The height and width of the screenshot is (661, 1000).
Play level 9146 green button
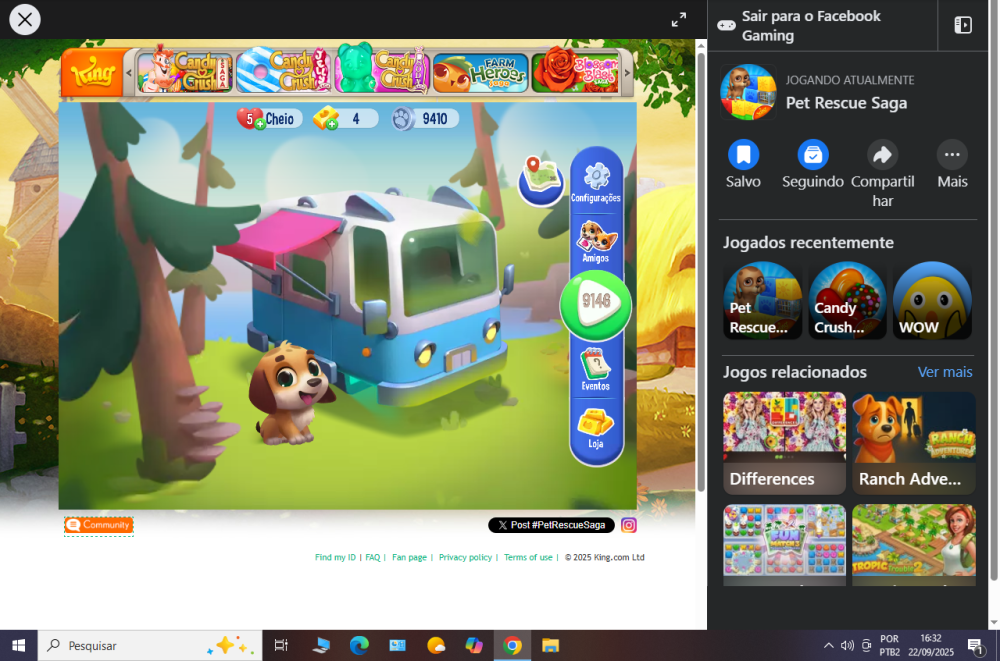[x=596, y=304]
